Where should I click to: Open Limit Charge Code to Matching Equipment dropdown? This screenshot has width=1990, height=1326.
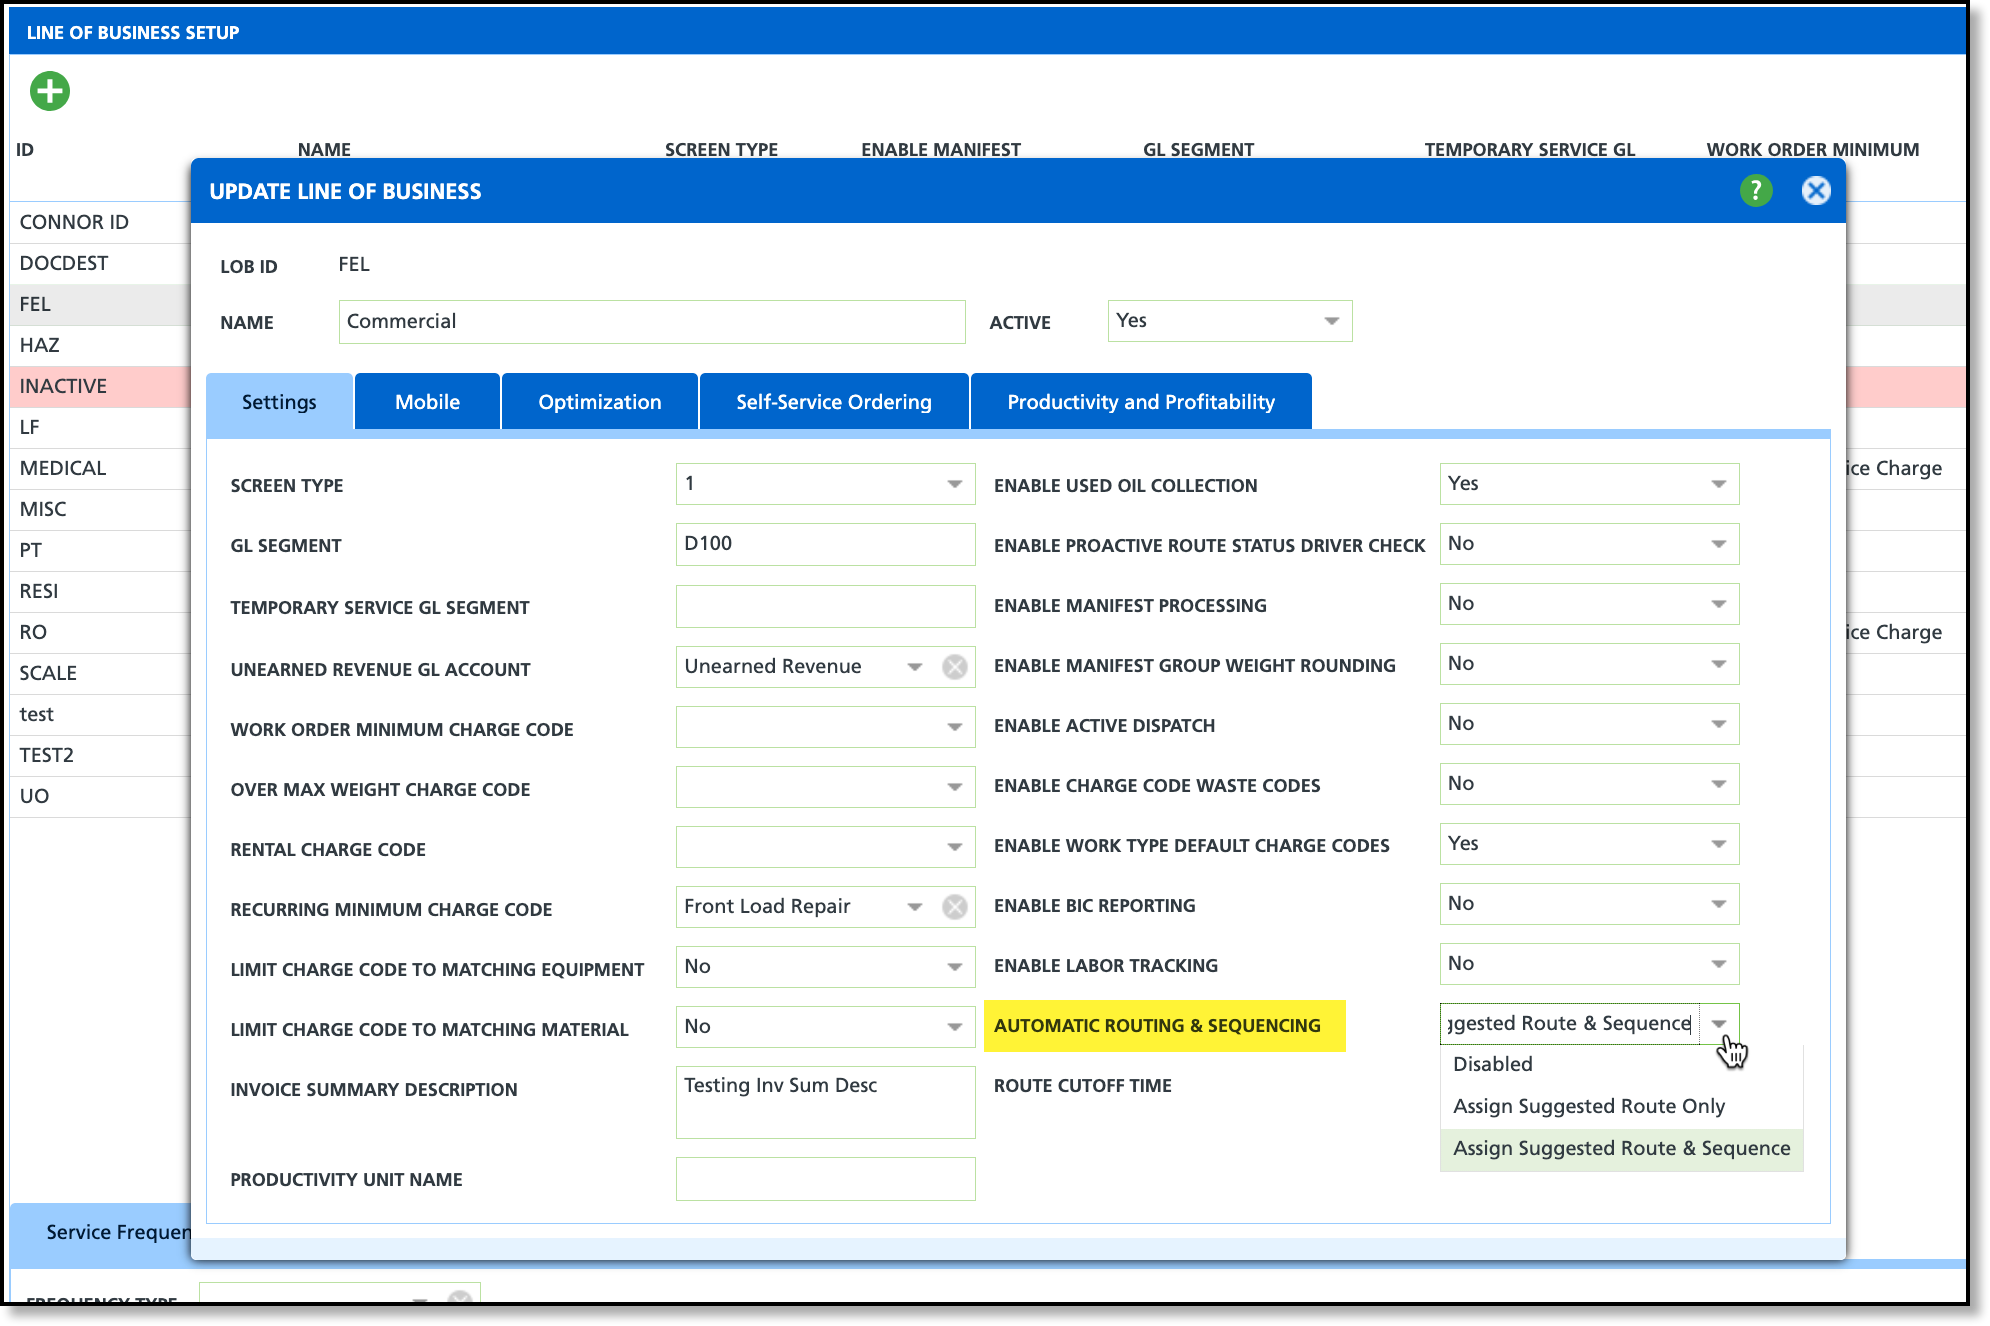tap(954, 967)
